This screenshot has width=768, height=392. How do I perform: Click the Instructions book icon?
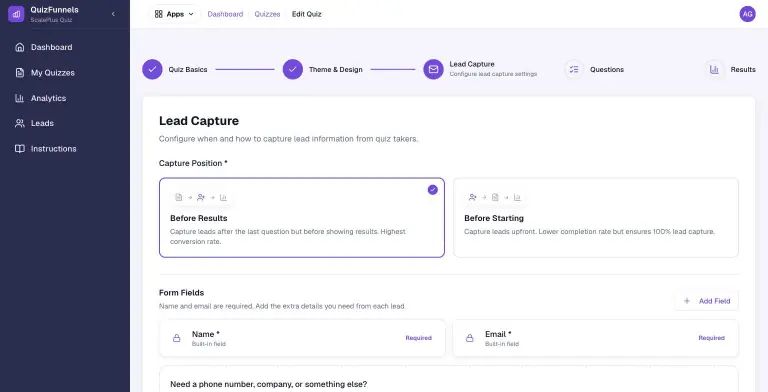[x=20, y=149]
